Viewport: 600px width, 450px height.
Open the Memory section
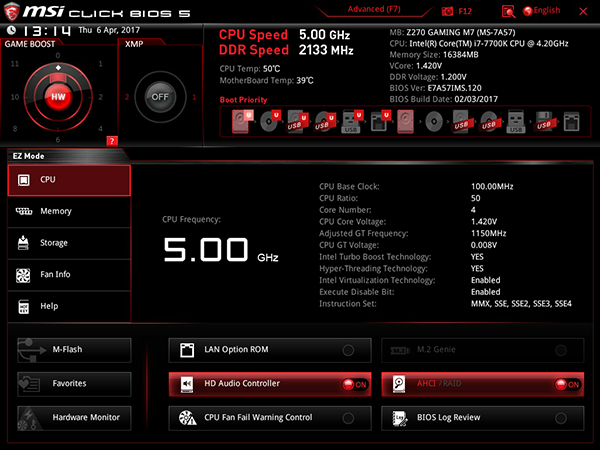click(x=69, y=212)
